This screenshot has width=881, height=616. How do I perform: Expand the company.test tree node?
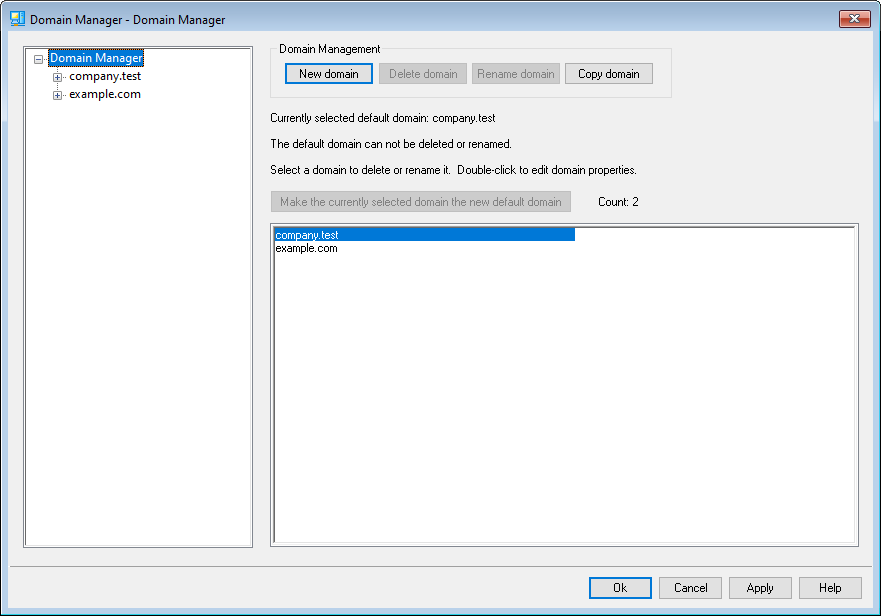(x=57, y=77)
